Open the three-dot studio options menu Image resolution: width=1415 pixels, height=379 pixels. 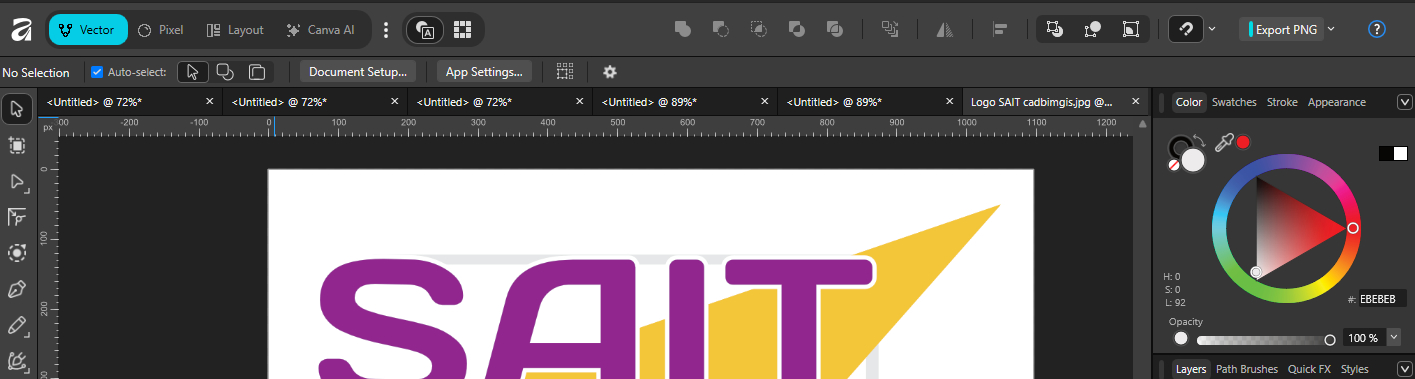click(386, 30)
